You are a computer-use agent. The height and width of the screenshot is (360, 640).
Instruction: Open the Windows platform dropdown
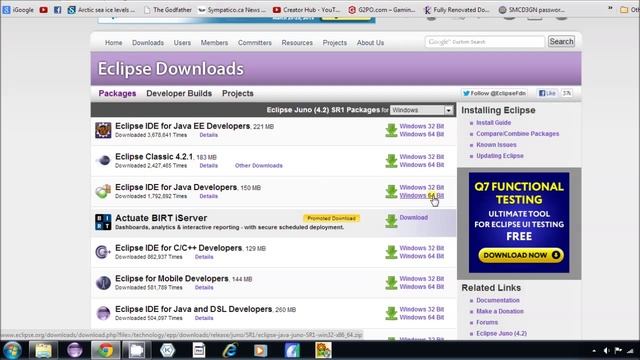pos(422,110)
